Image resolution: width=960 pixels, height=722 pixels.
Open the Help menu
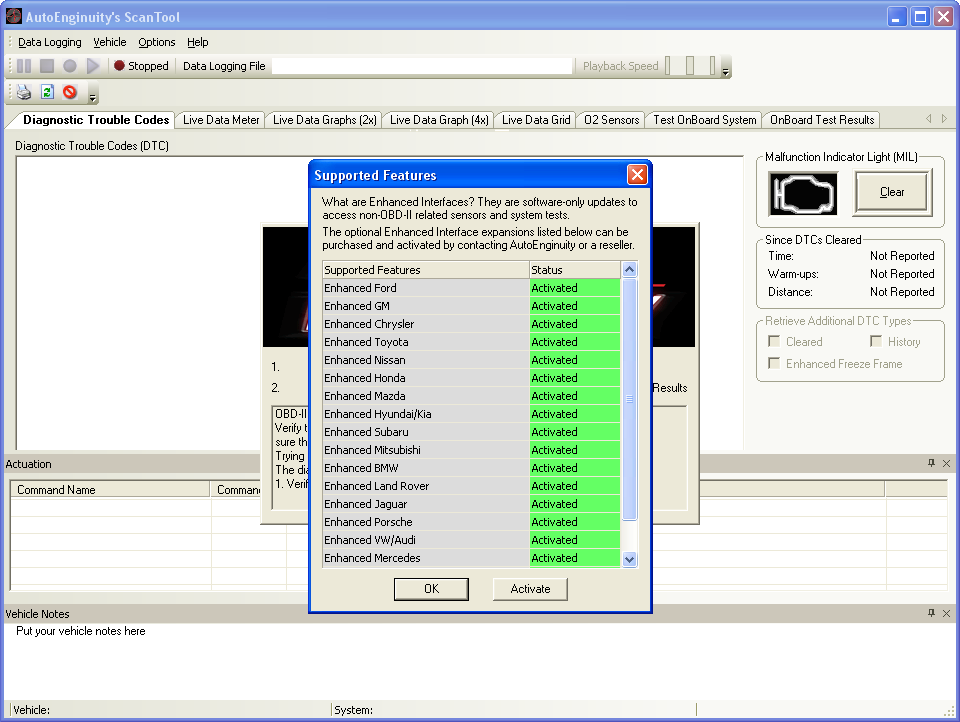(198, 42)
